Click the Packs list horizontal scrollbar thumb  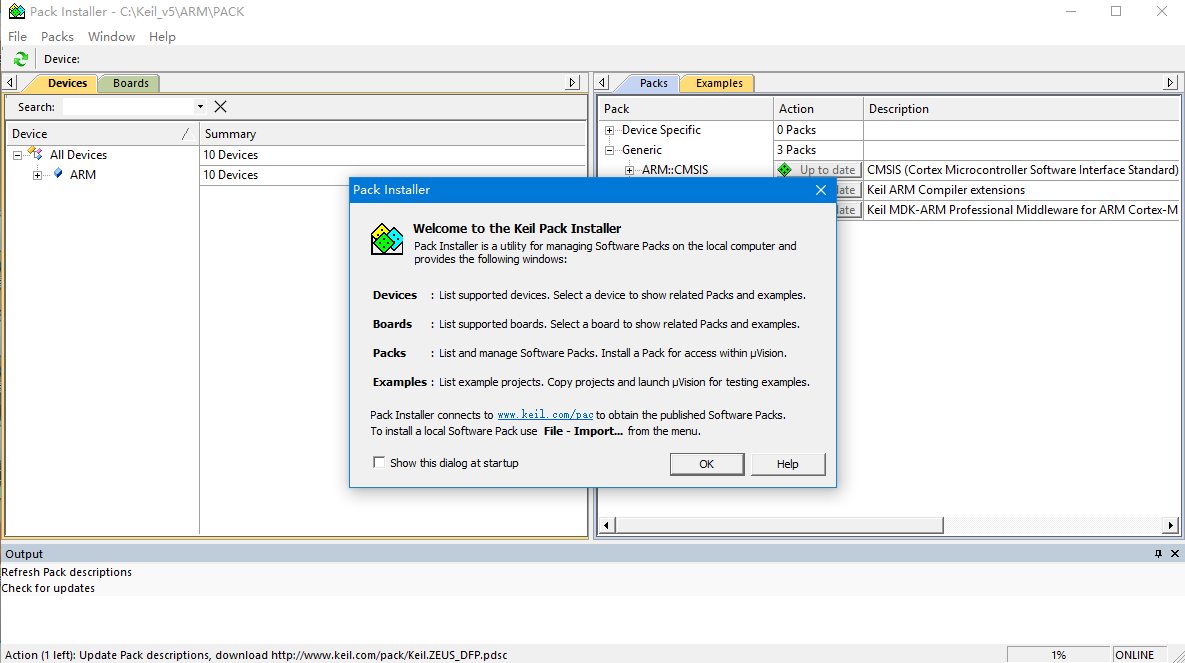coord(780,525)
